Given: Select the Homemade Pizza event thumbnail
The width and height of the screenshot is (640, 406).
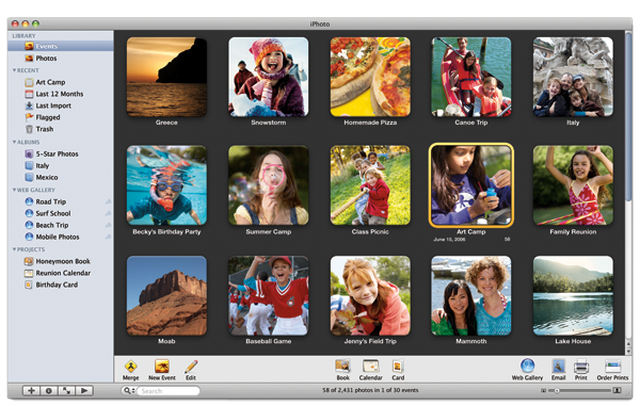Looking at the screenshot, I should point(370,77).
